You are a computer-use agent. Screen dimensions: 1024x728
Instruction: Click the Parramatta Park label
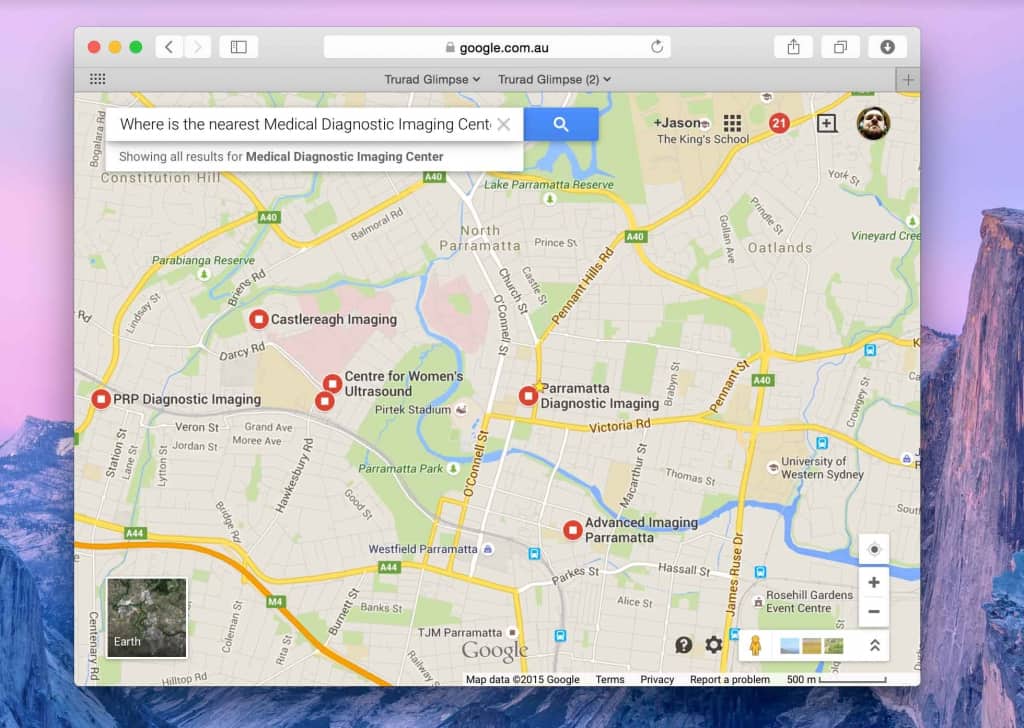point(400,469)
